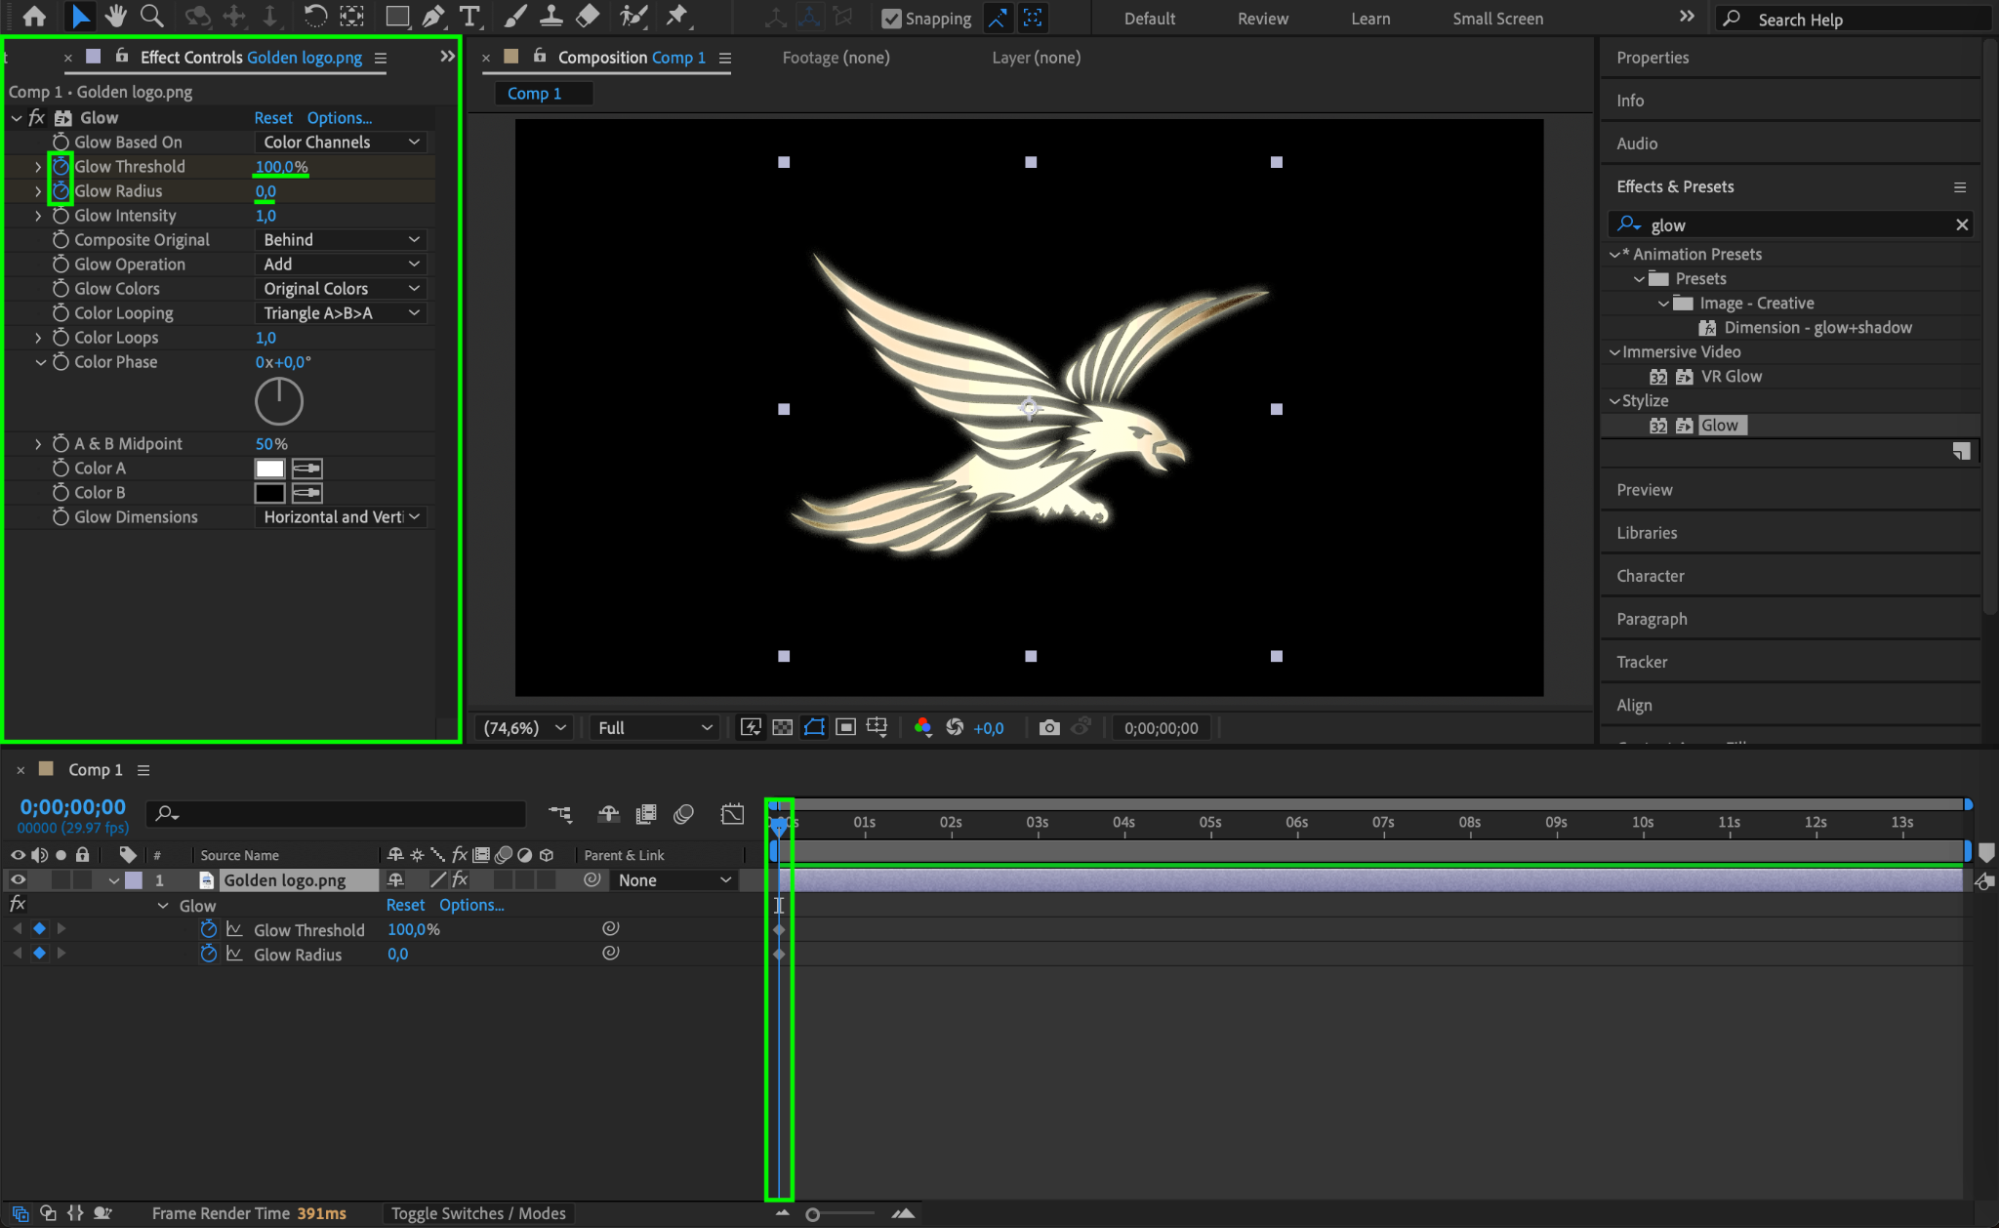Viewport: 1999px width, 1228px height.
Task: Hide the Golden logo.png layer
Action: pos(18,880)
